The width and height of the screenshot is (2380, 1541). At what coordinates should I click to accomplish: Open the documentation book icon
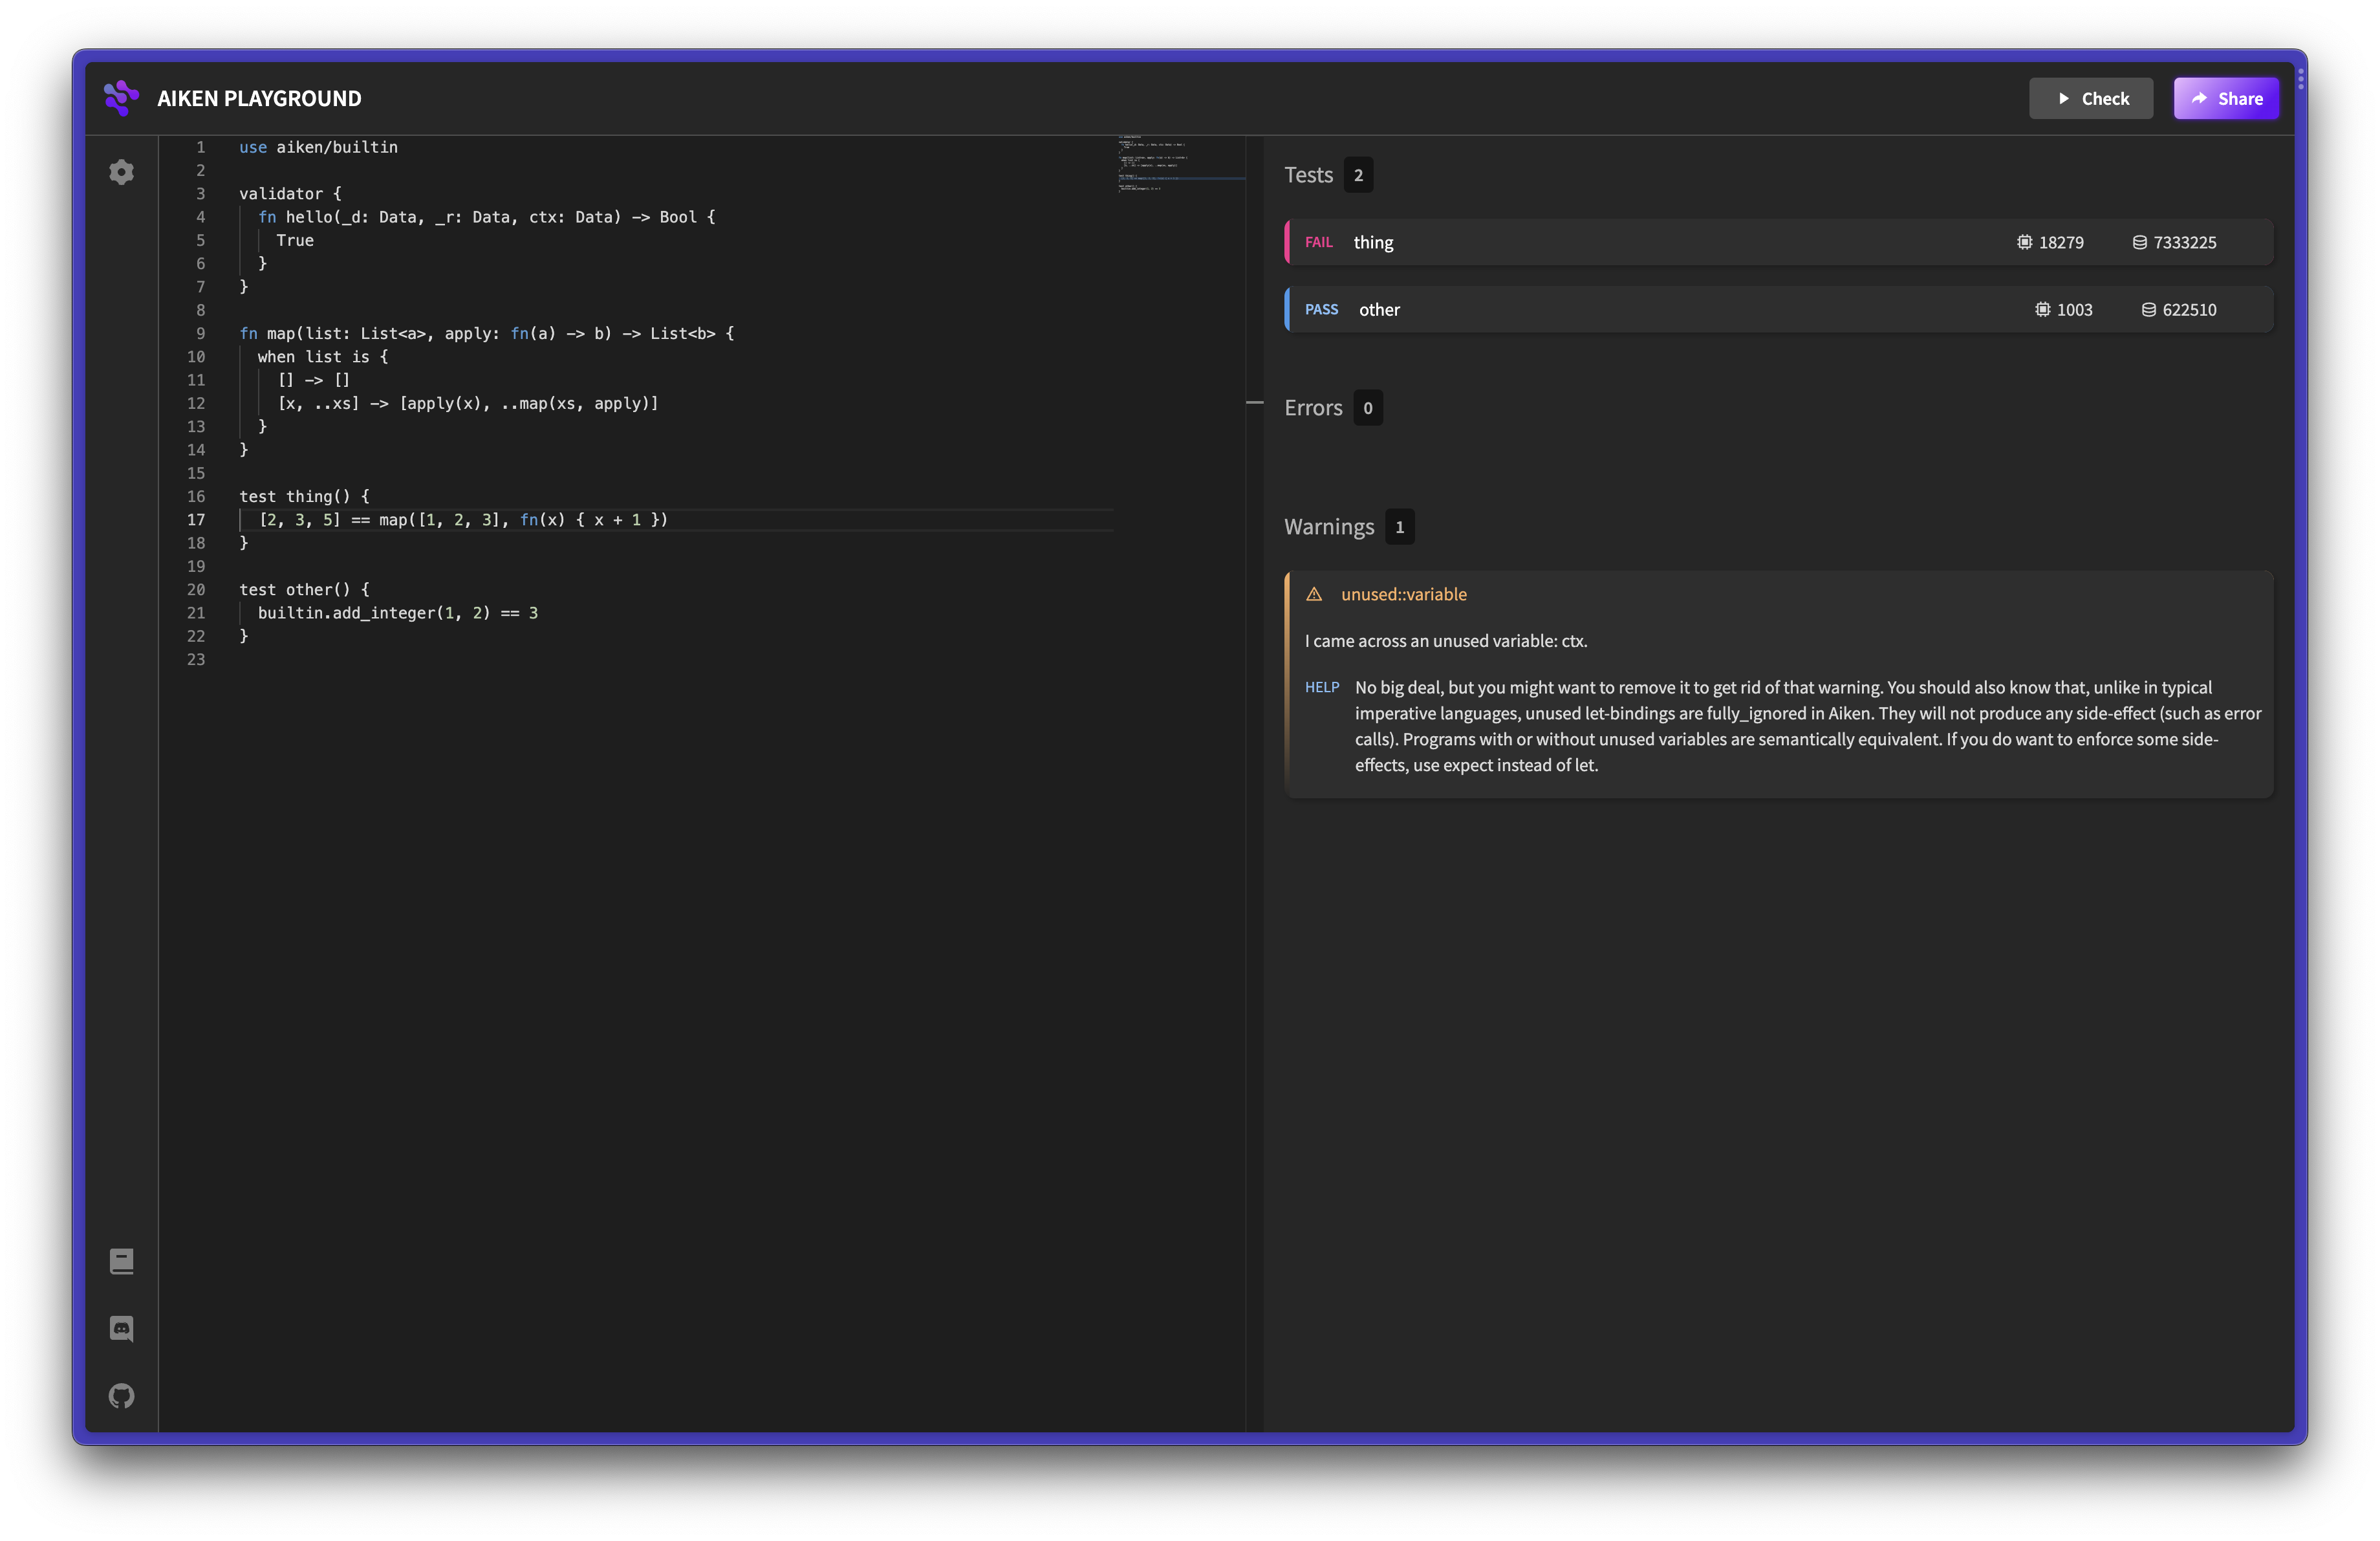coord(121,1261)
